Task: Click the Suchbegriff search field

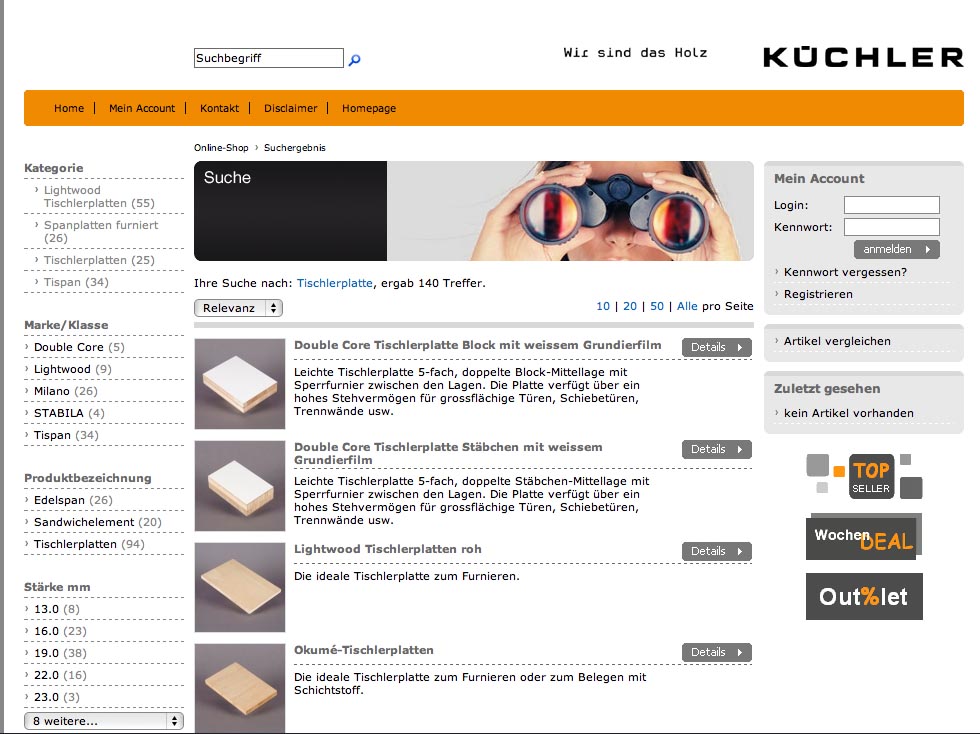Action: 268,59
